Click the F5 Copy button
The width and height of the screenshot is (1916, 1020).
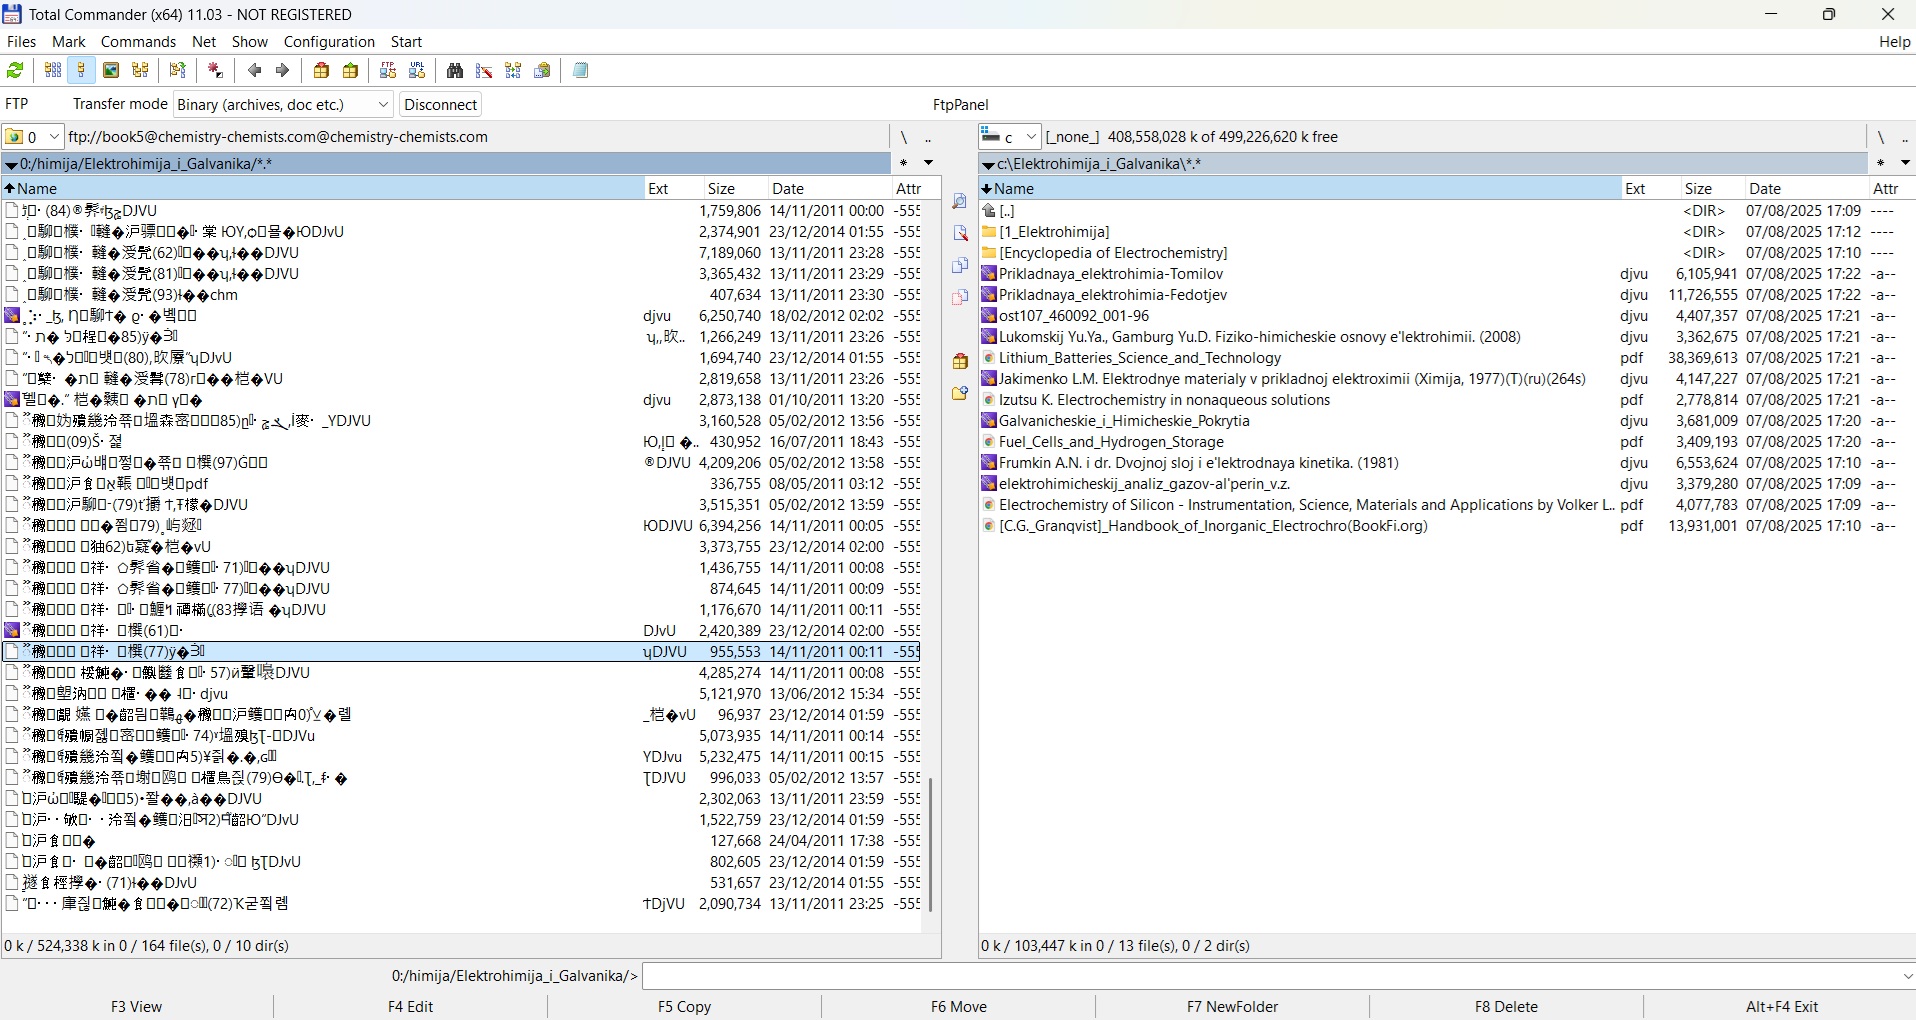684,1006
